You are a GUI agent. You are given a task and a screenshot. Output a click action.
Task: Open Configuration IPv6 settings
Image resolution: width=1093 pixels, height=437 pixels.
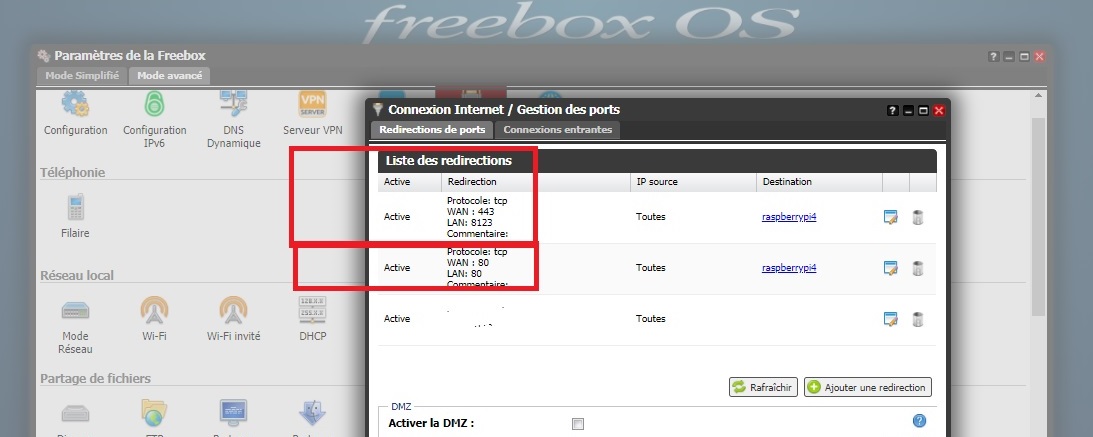154,106
